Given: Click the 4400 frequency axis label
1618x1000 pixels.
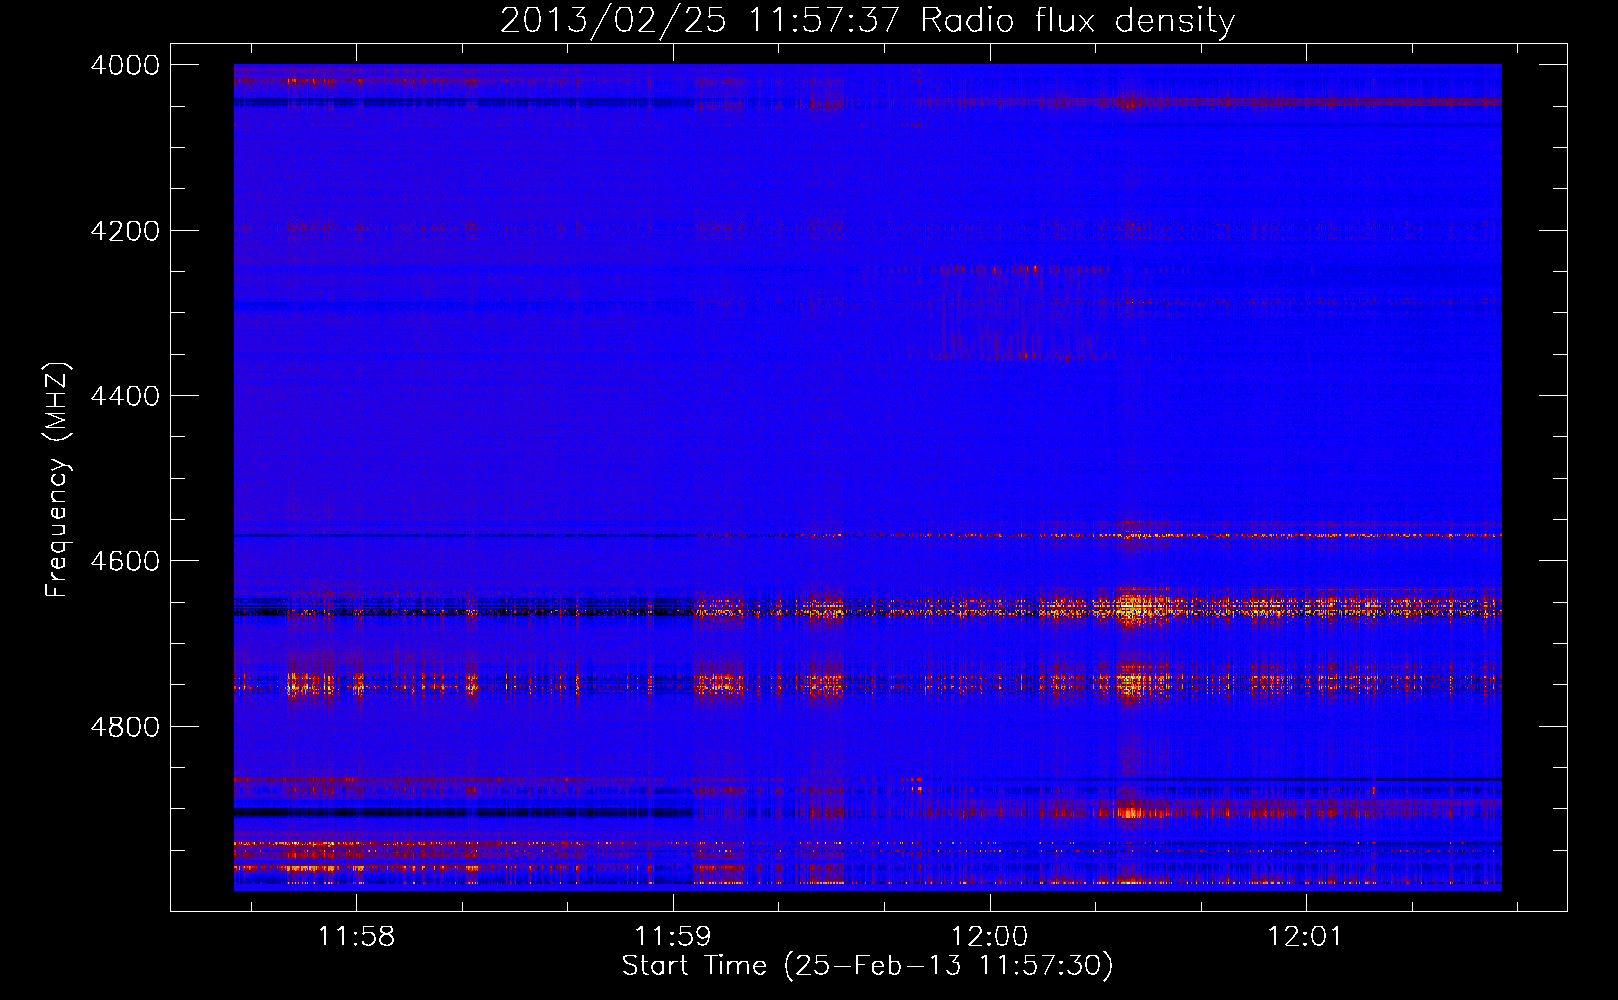Looking at the screenshot, I should pyautogui.click(x=125, y=396).
